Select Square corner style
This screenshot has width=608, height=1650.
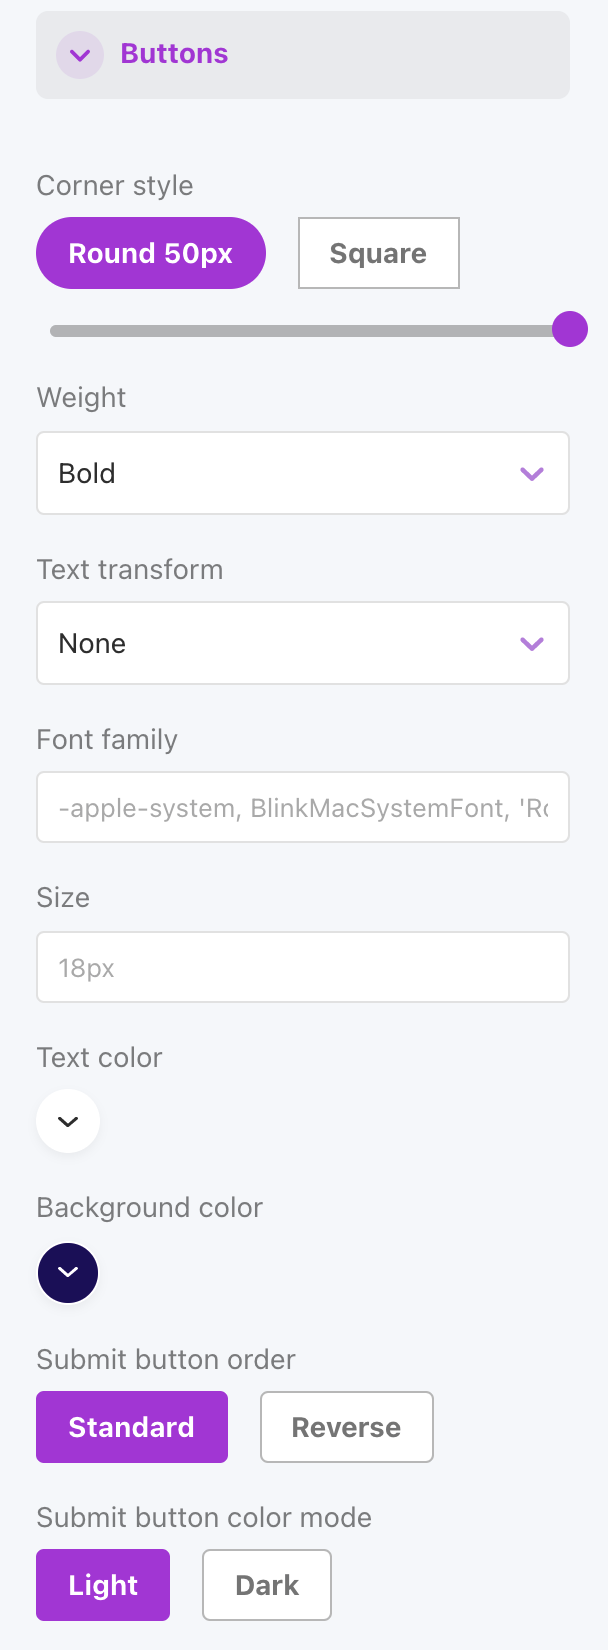[378, 254]
